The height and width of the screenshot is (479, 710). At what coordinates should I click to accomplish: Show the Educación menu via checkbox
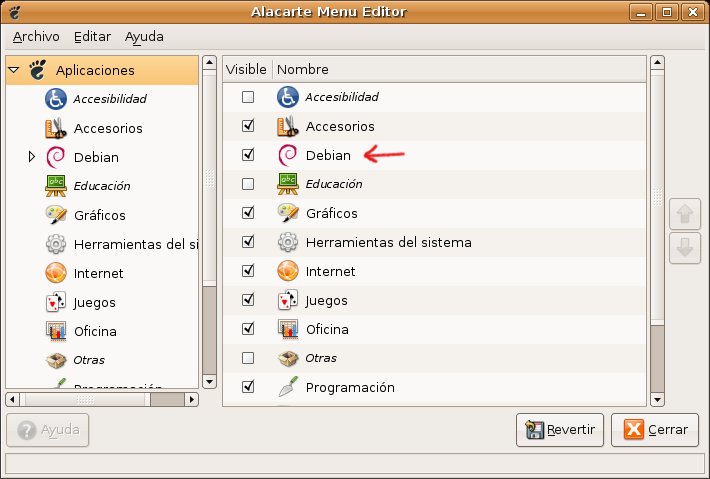(248, 184)
